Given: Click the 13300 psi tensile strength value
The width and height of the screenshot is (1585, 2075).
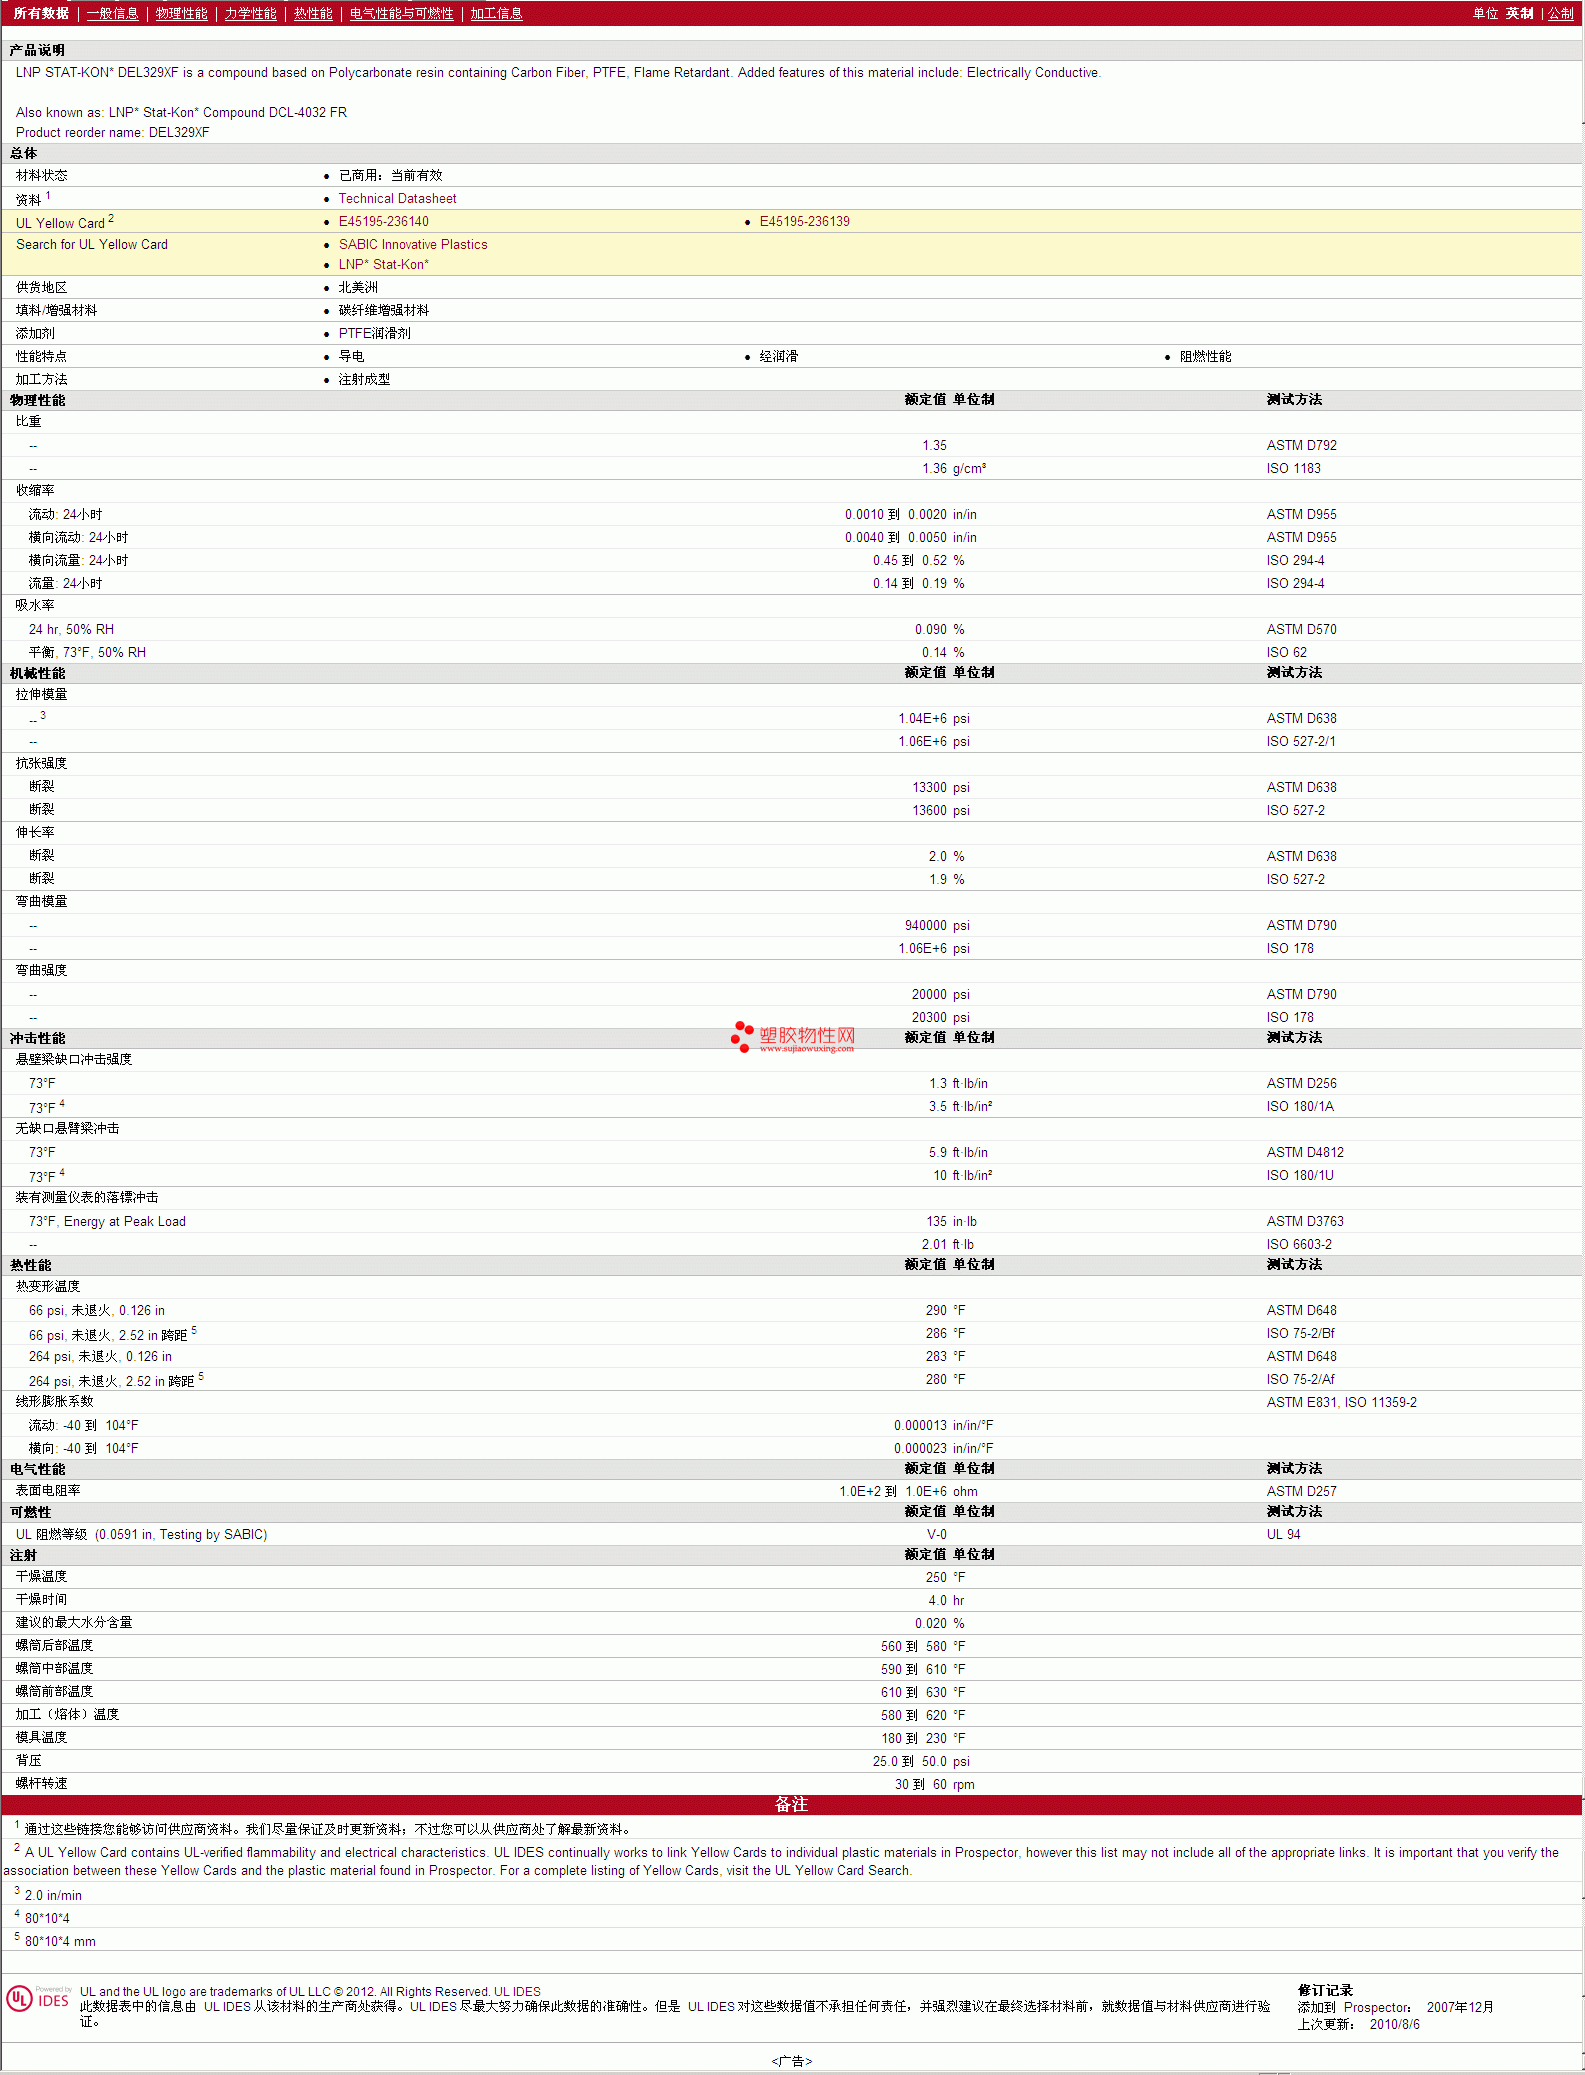Looking at the screenshot, I should [940, 787].
